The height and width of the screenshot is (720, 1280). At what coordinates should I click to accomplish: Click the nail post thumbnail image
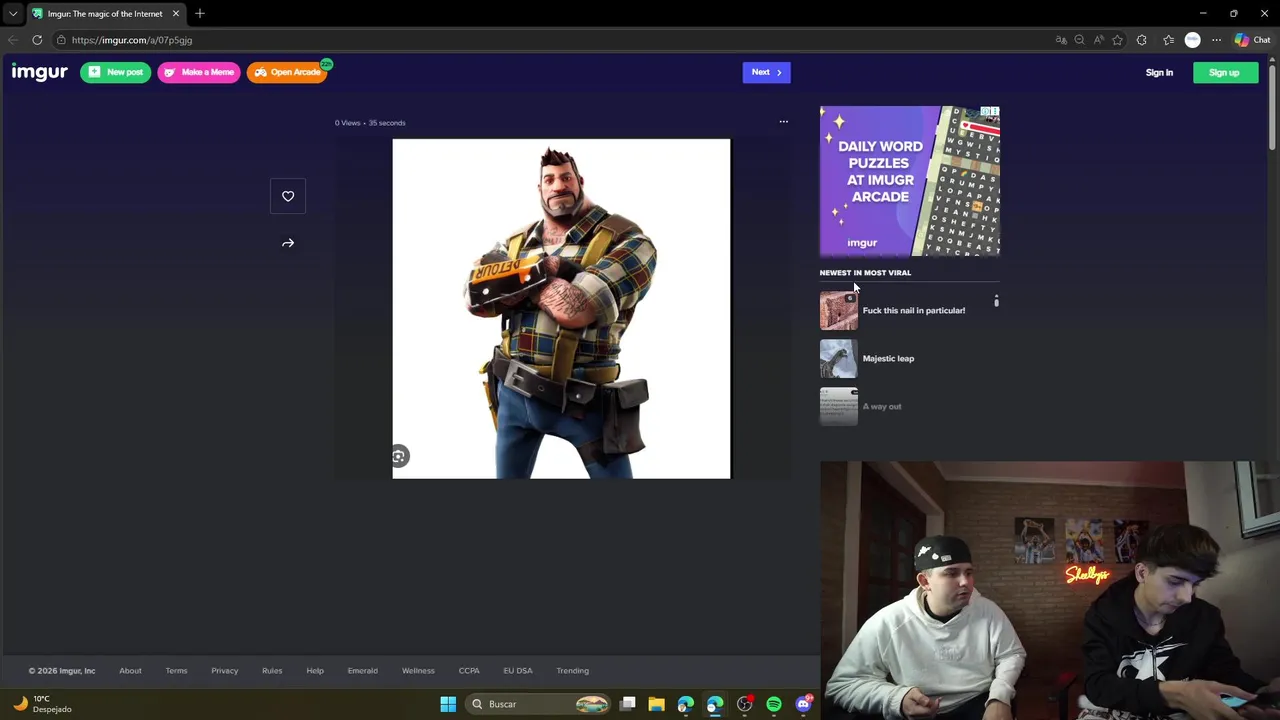pos(839,310)
